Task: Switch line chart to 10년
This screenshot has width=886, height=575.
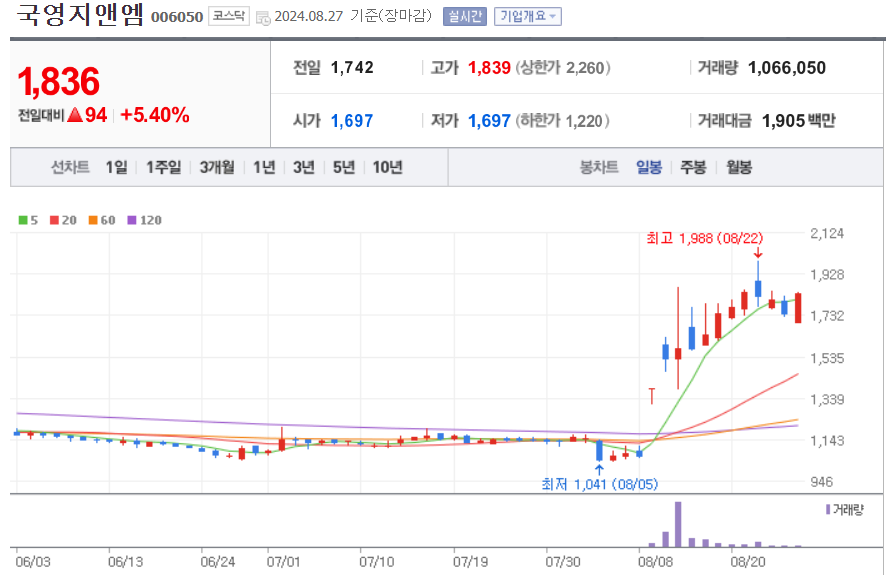Action: 388,167
